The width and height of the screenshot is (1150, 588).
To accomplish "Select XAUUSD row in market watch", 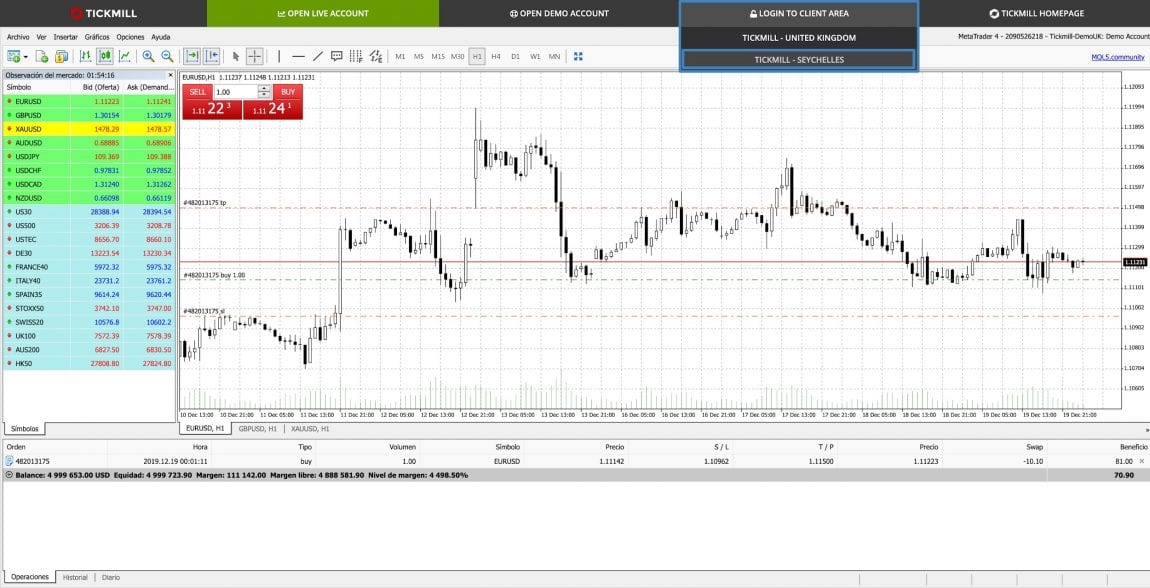I will pyautogui.click(x=88, y=129).
